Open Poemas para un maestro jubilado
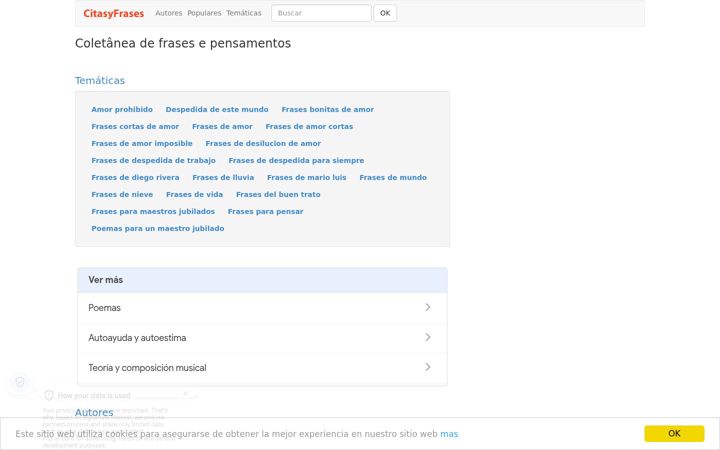Screen dimensions: 720x450 click(x=158, y=228)
